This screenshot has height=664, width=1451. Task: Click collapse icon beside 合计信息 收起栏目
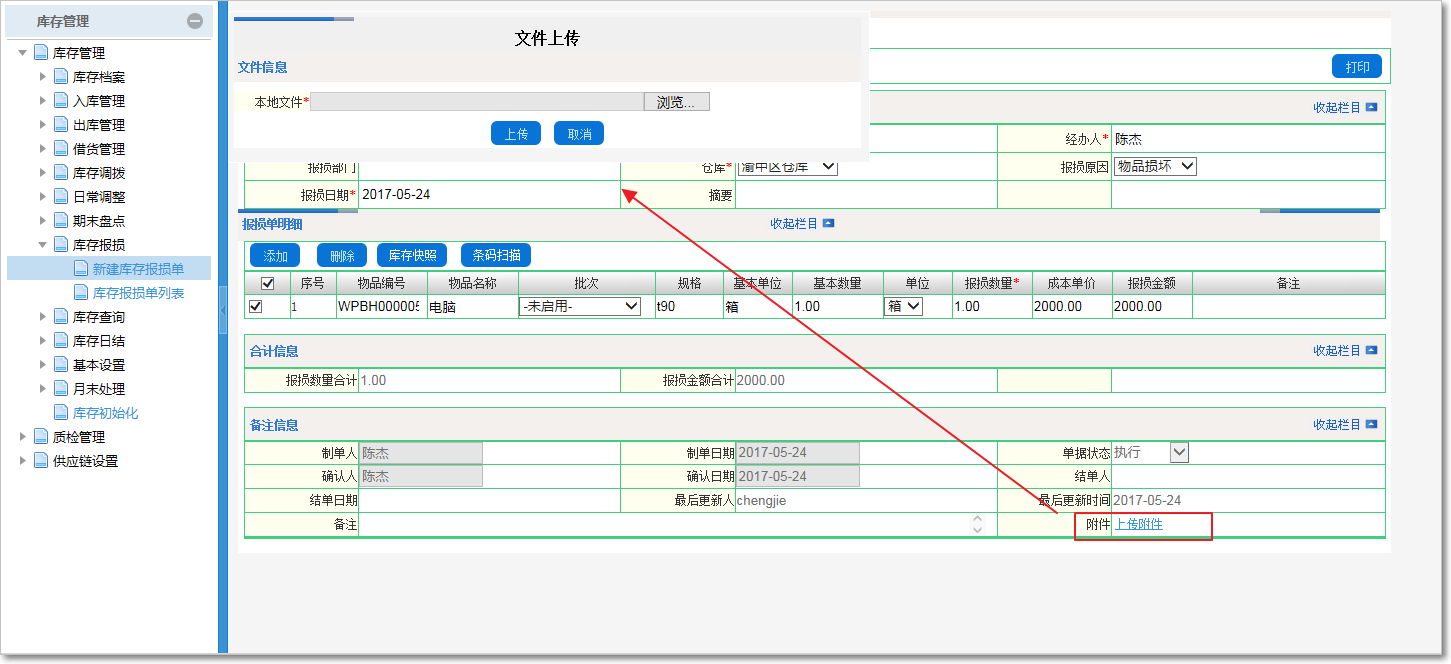[x=1371, y=351]
